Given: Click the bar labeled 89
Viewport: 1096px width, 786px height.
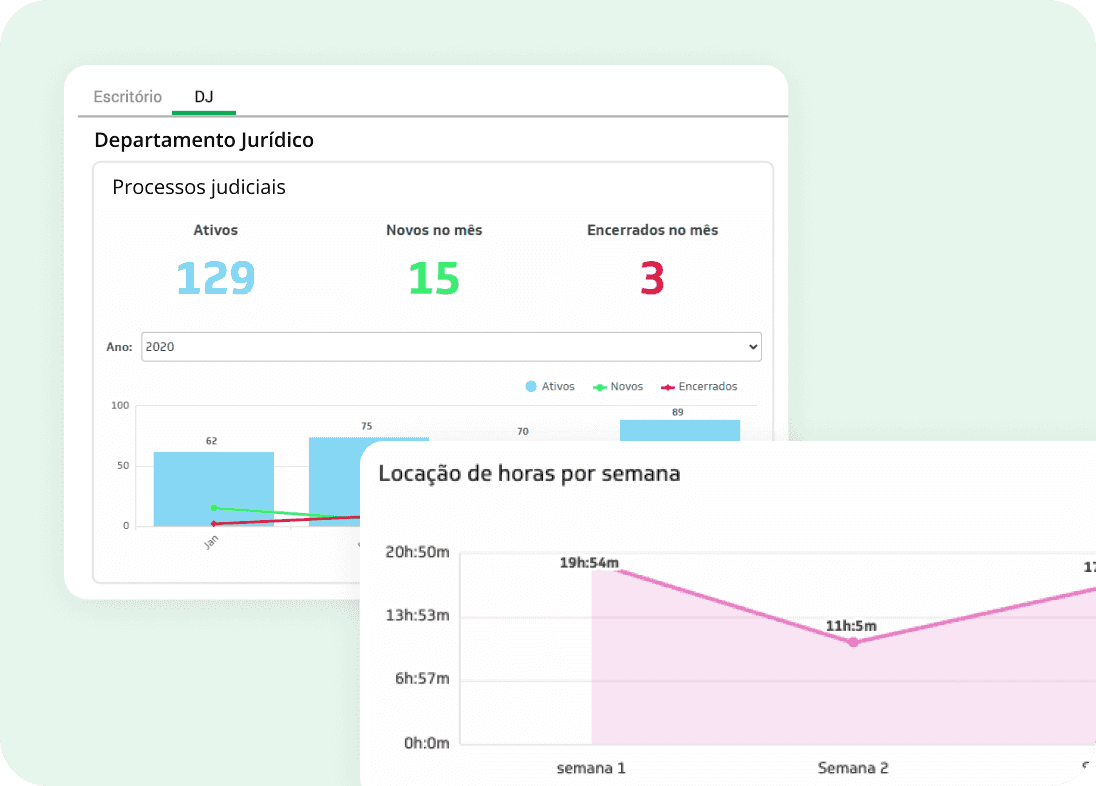Looking at the screenshot, I should (679, 430).
